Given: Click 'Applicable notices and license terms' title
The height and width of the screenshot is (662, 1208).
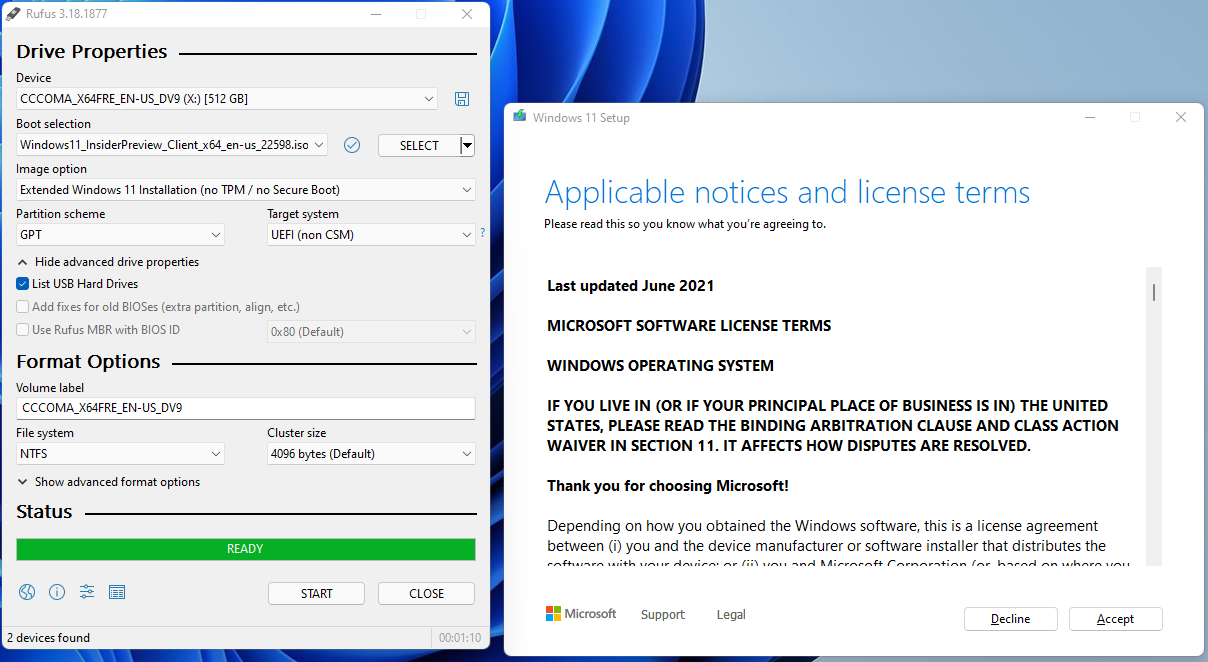Looking at the screenshot, I should click(787, 192).
